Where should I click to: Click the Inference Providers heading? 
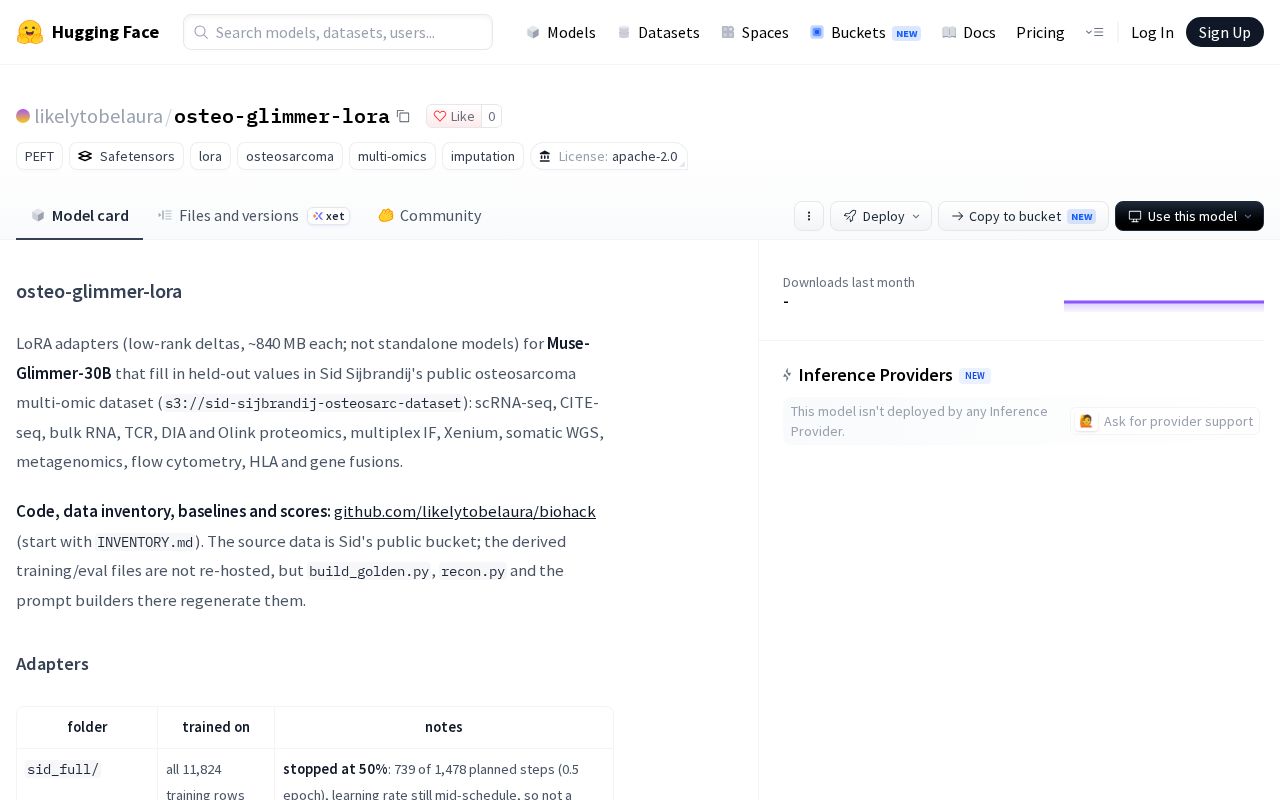(875, 375)
